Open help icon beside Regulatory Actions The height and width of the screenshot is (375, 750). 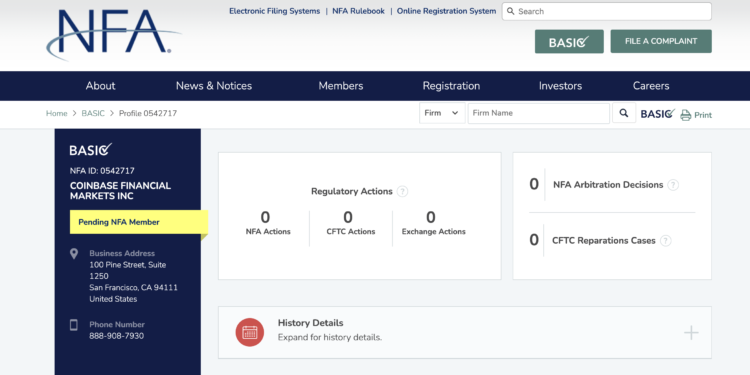click(403, 191)
